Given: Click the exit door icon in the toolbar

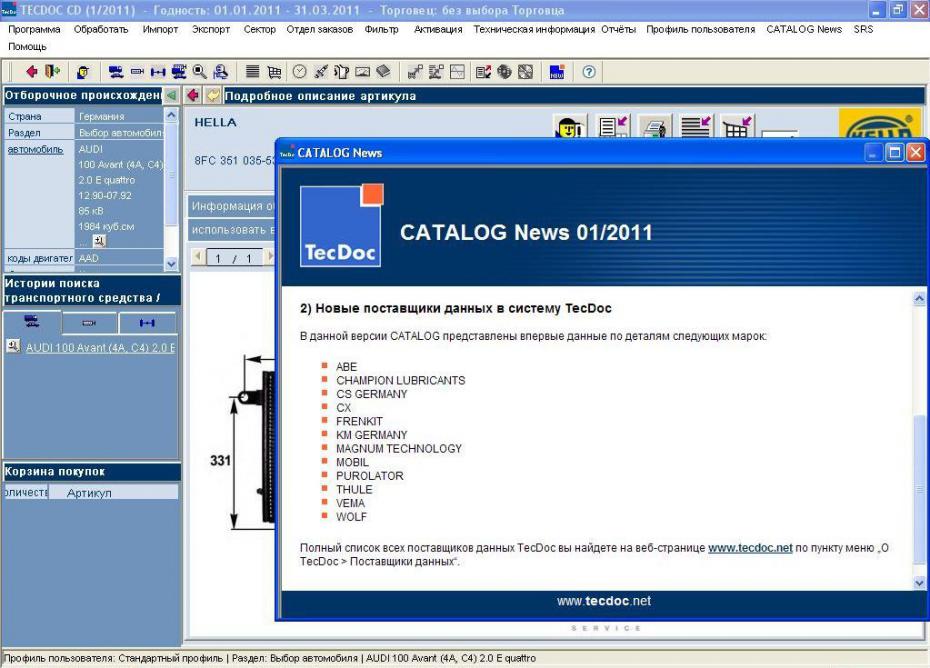Looking at the screenshot, I should (x=52, y=72).
